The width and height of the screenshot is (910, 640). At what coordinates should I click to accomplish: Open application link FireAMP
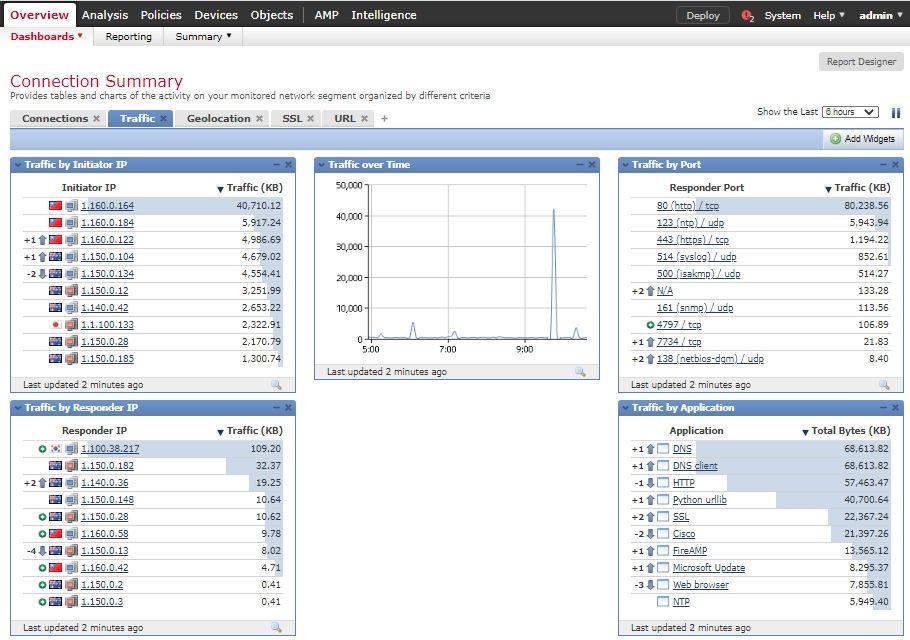pos(690,551)
